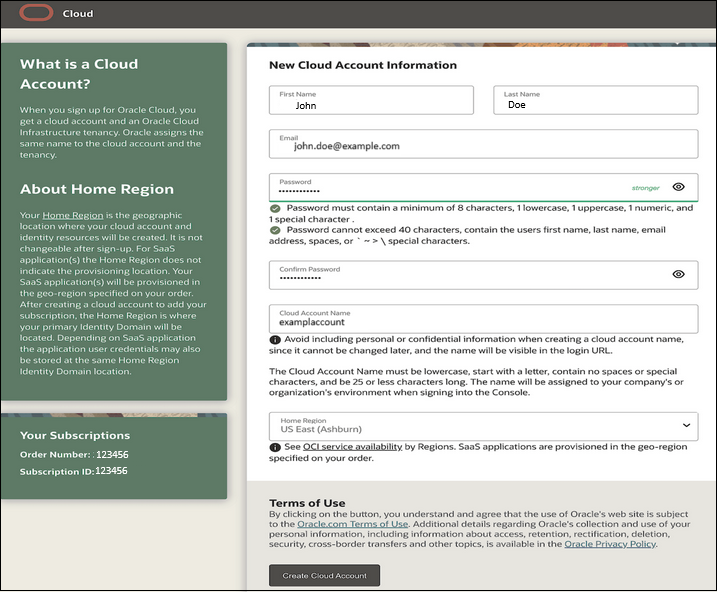Click into the Password field
Screen dimensions: 717x592
pos(483,187)
